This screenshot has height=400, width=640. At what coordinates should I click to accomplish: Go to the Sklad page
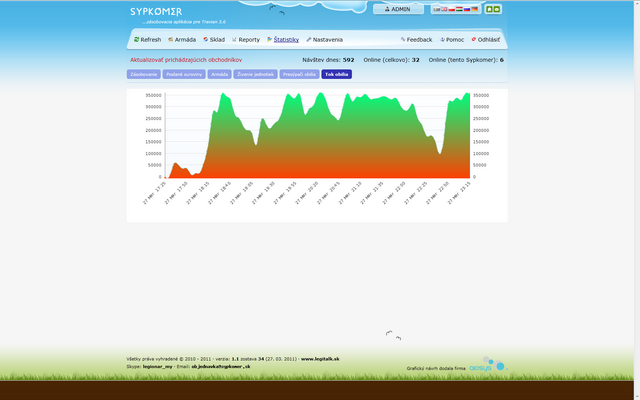point(214,40)
